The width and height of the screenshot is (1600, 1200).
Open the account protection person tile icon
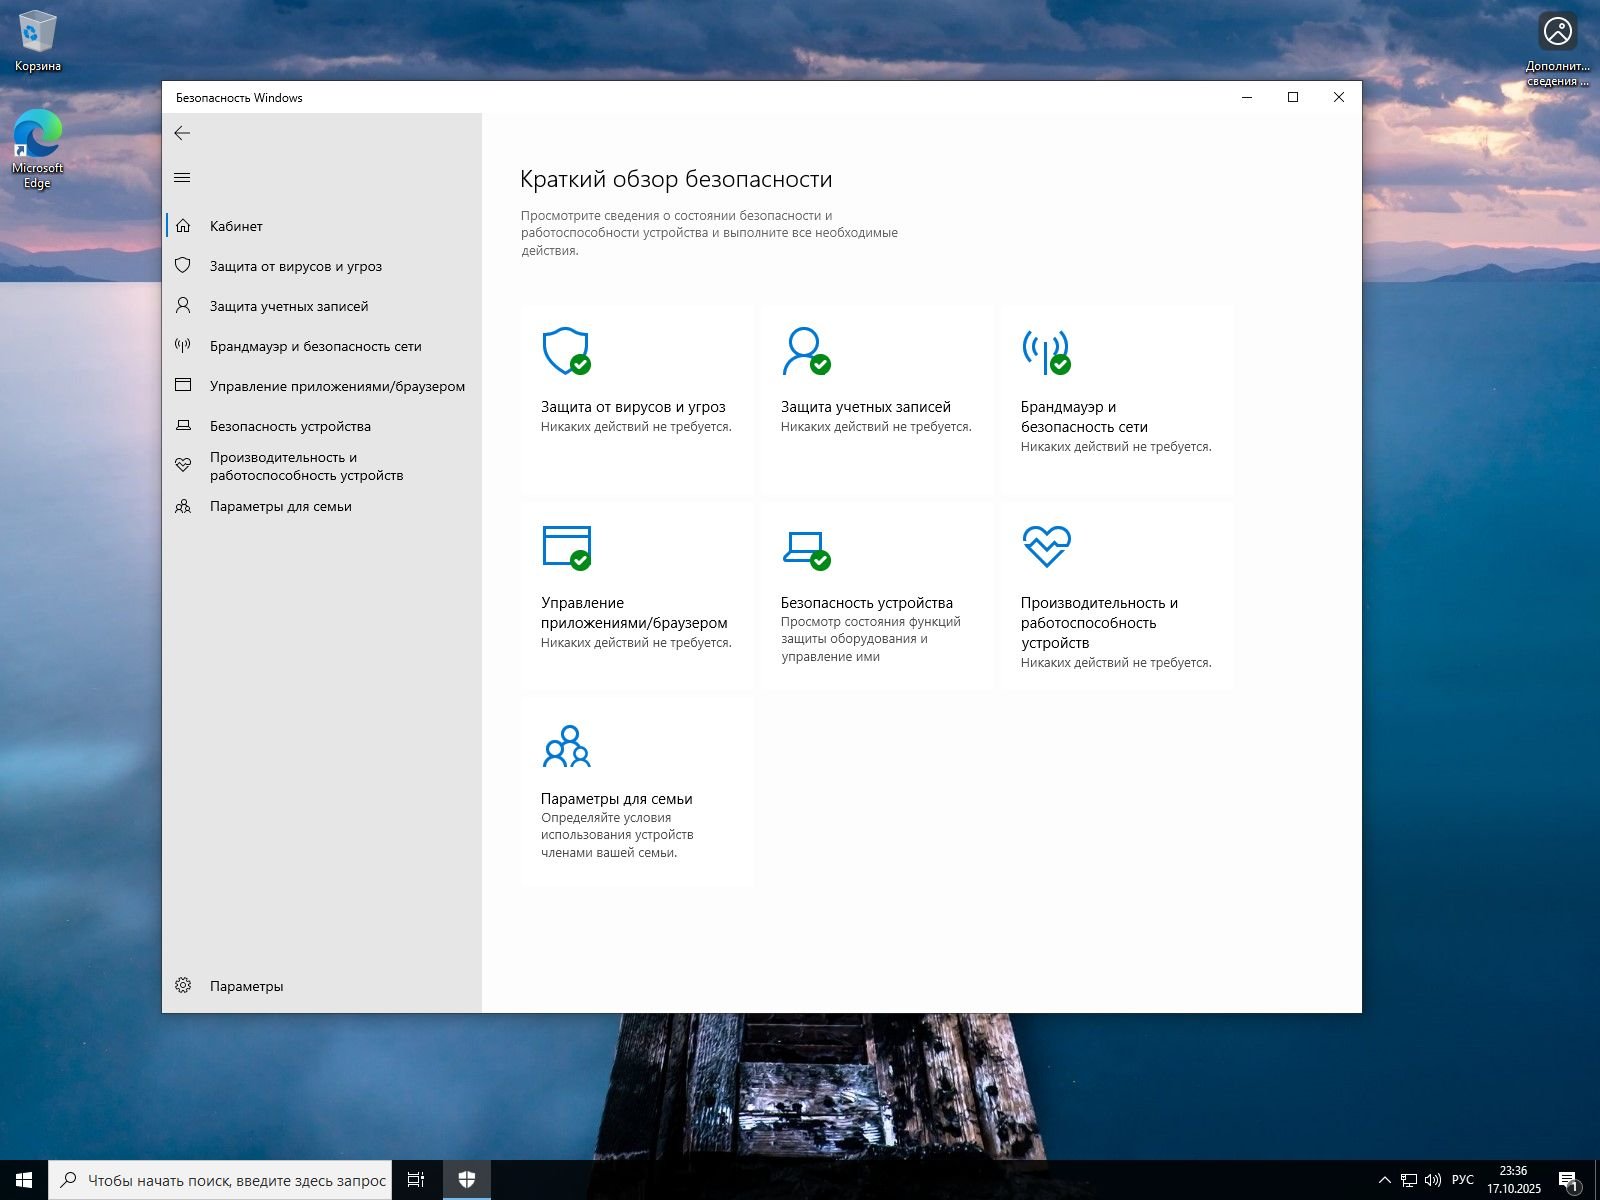coord(805,351)
